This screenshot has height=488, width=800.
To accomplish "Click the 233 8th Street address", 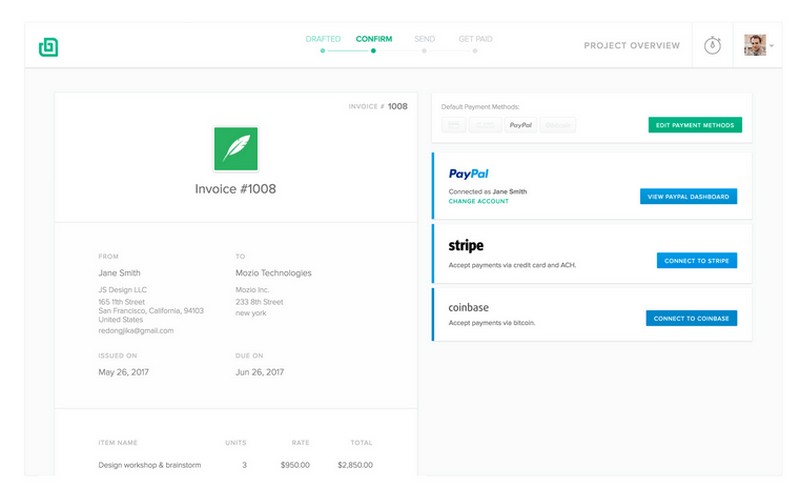I will point(259,302).
